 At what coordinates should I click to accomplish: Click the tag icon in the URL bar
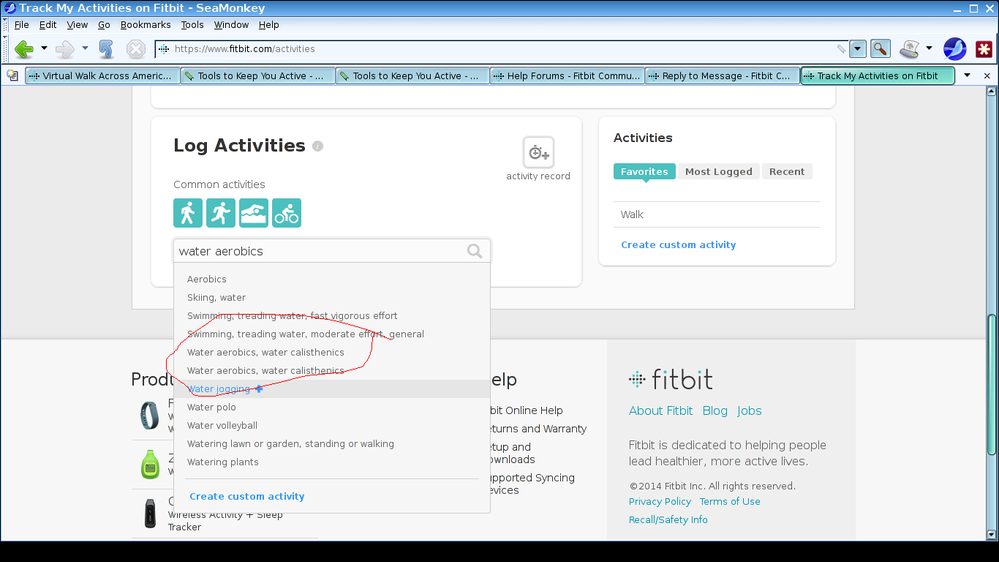(842, 48)
